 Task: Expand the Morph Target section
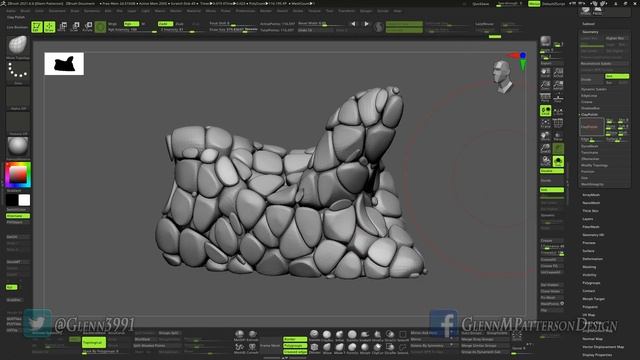(x=593, y=299)
